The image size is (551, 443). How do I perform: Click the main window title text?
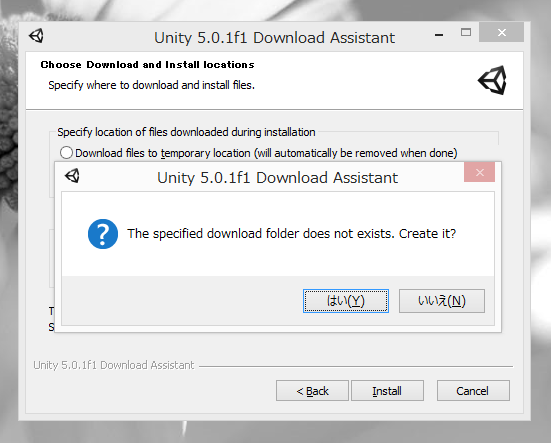coord(274,38)
